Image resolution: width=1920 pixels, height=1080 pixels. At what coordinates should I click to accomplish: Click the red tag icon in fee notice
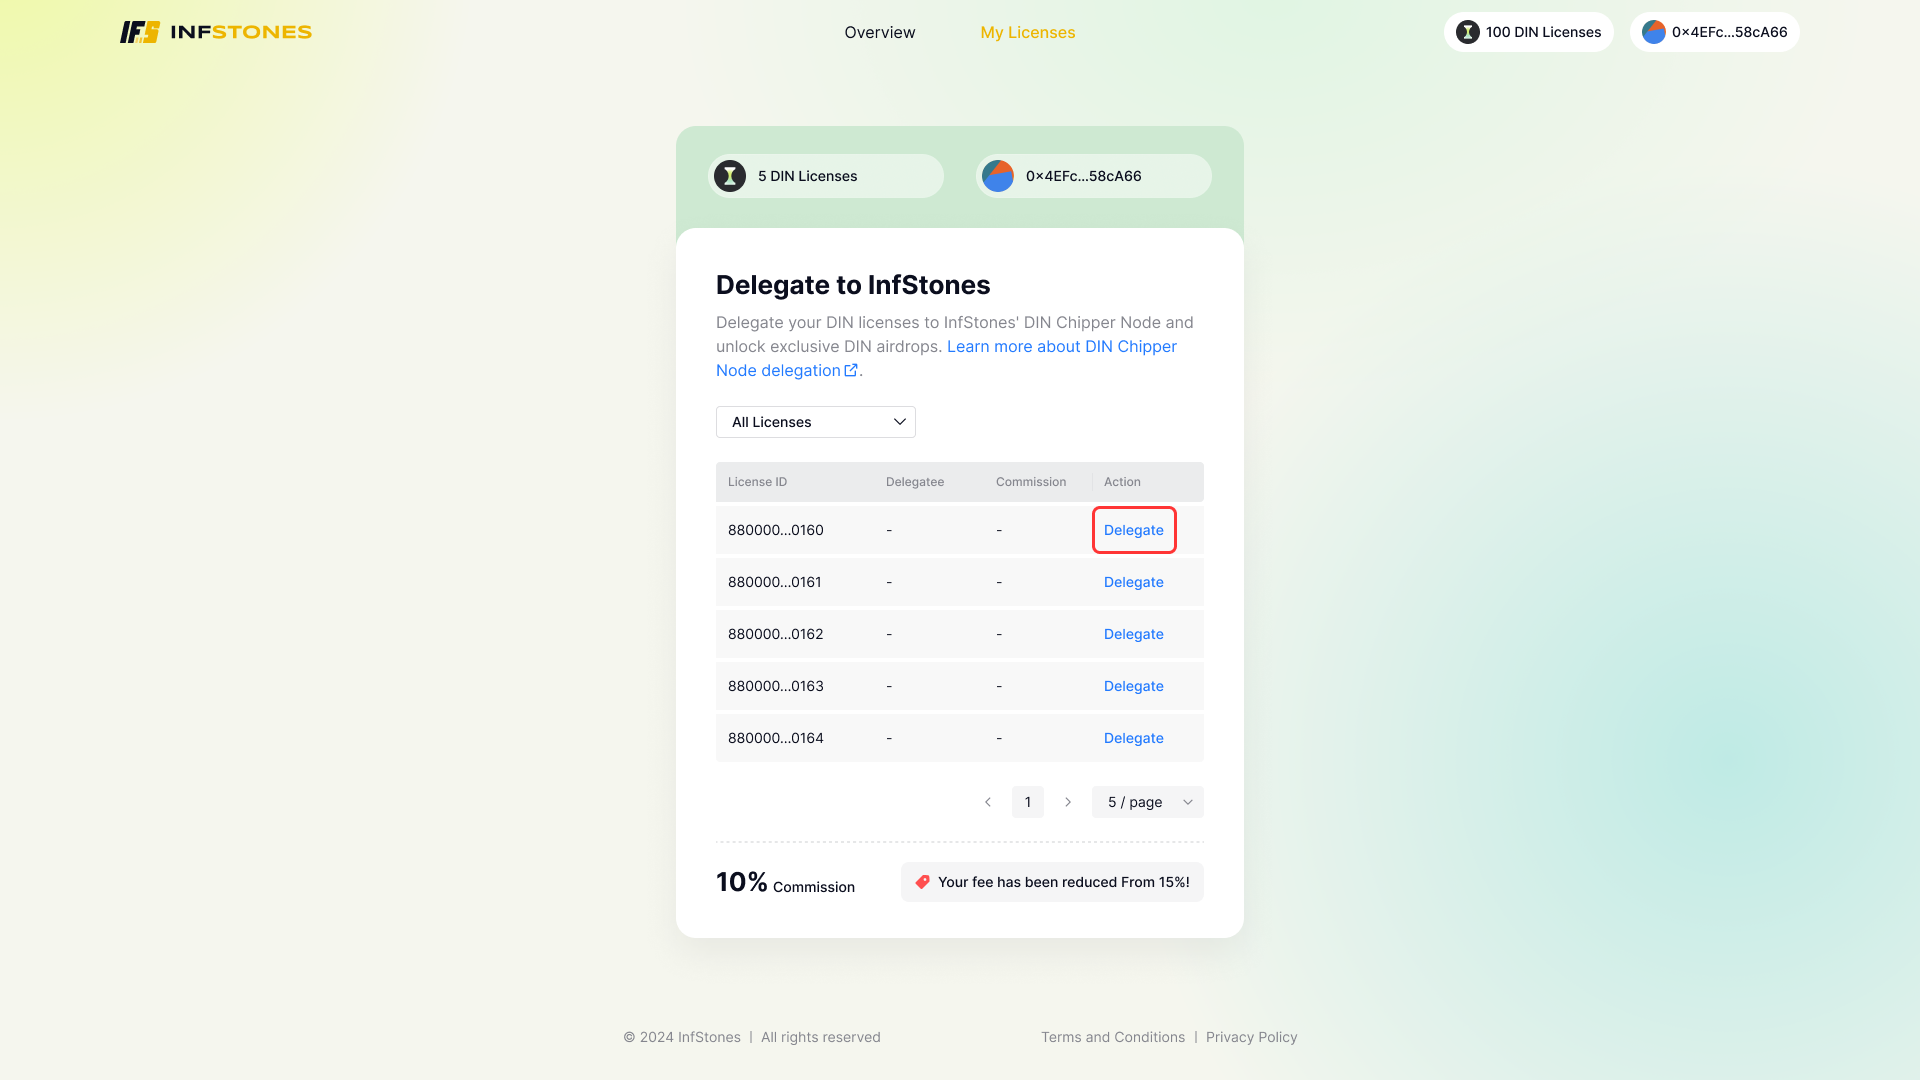point(922,882)
